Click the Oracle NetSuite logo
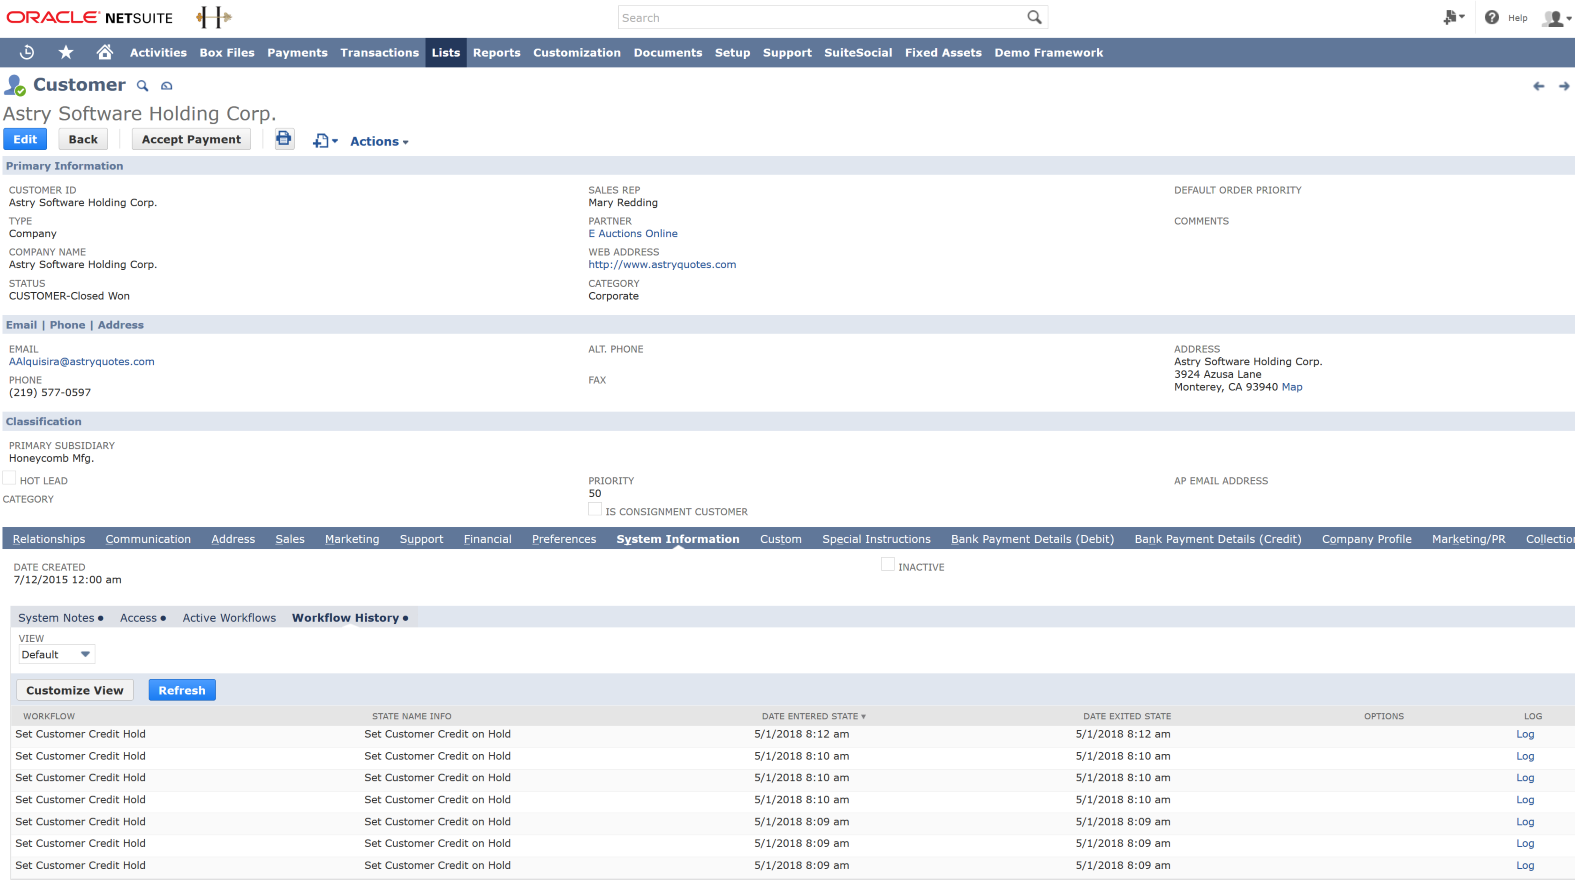Screen dimensions: 1575x883 (90, 17)
